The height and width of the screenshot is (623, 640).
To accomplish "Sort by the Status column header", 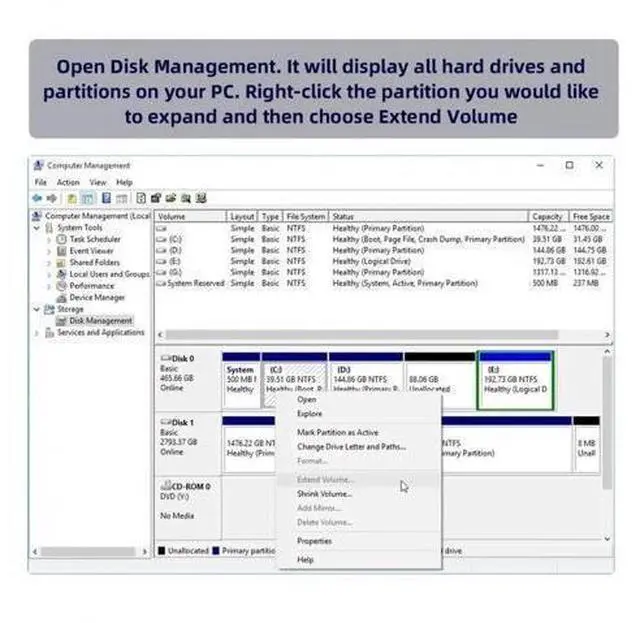I will coord(429,216).
